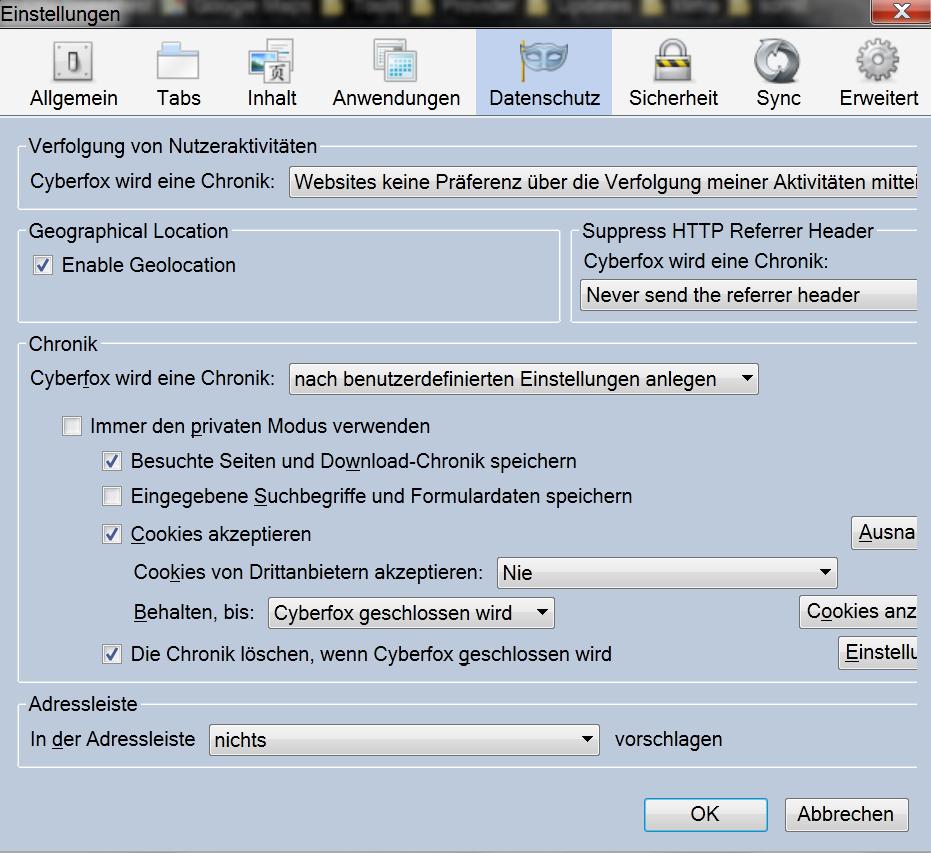Image resolution: width=931 pixels, height=853 pixels.
Task: Click the Adressleiste group heading
Action: (83, 704)
